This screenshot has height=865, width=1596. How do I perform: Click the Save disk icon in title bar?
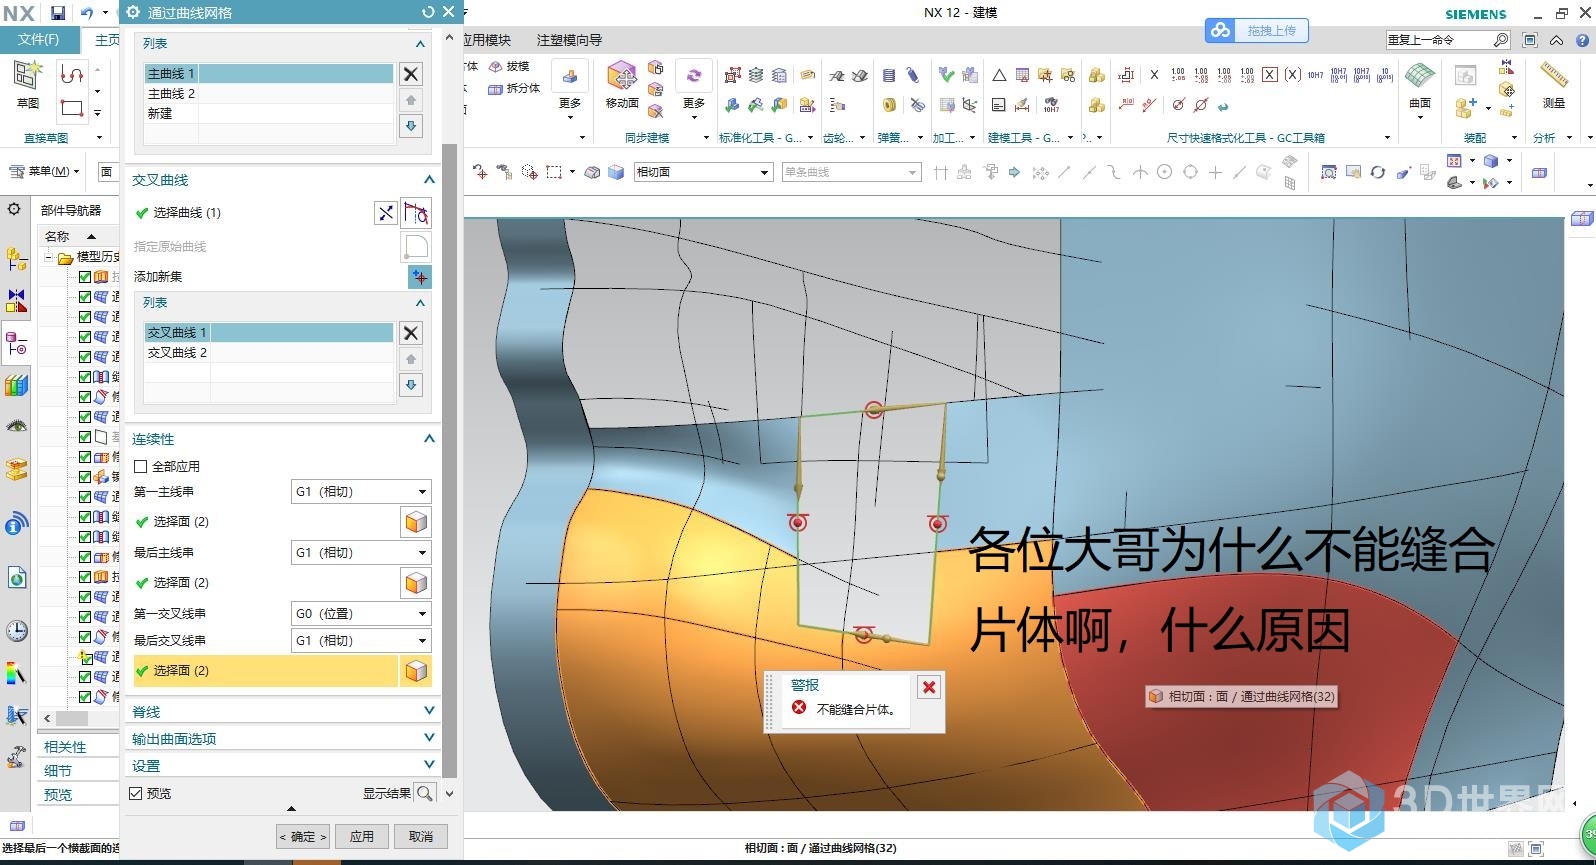pyautogui.click(x=58, y=13)
